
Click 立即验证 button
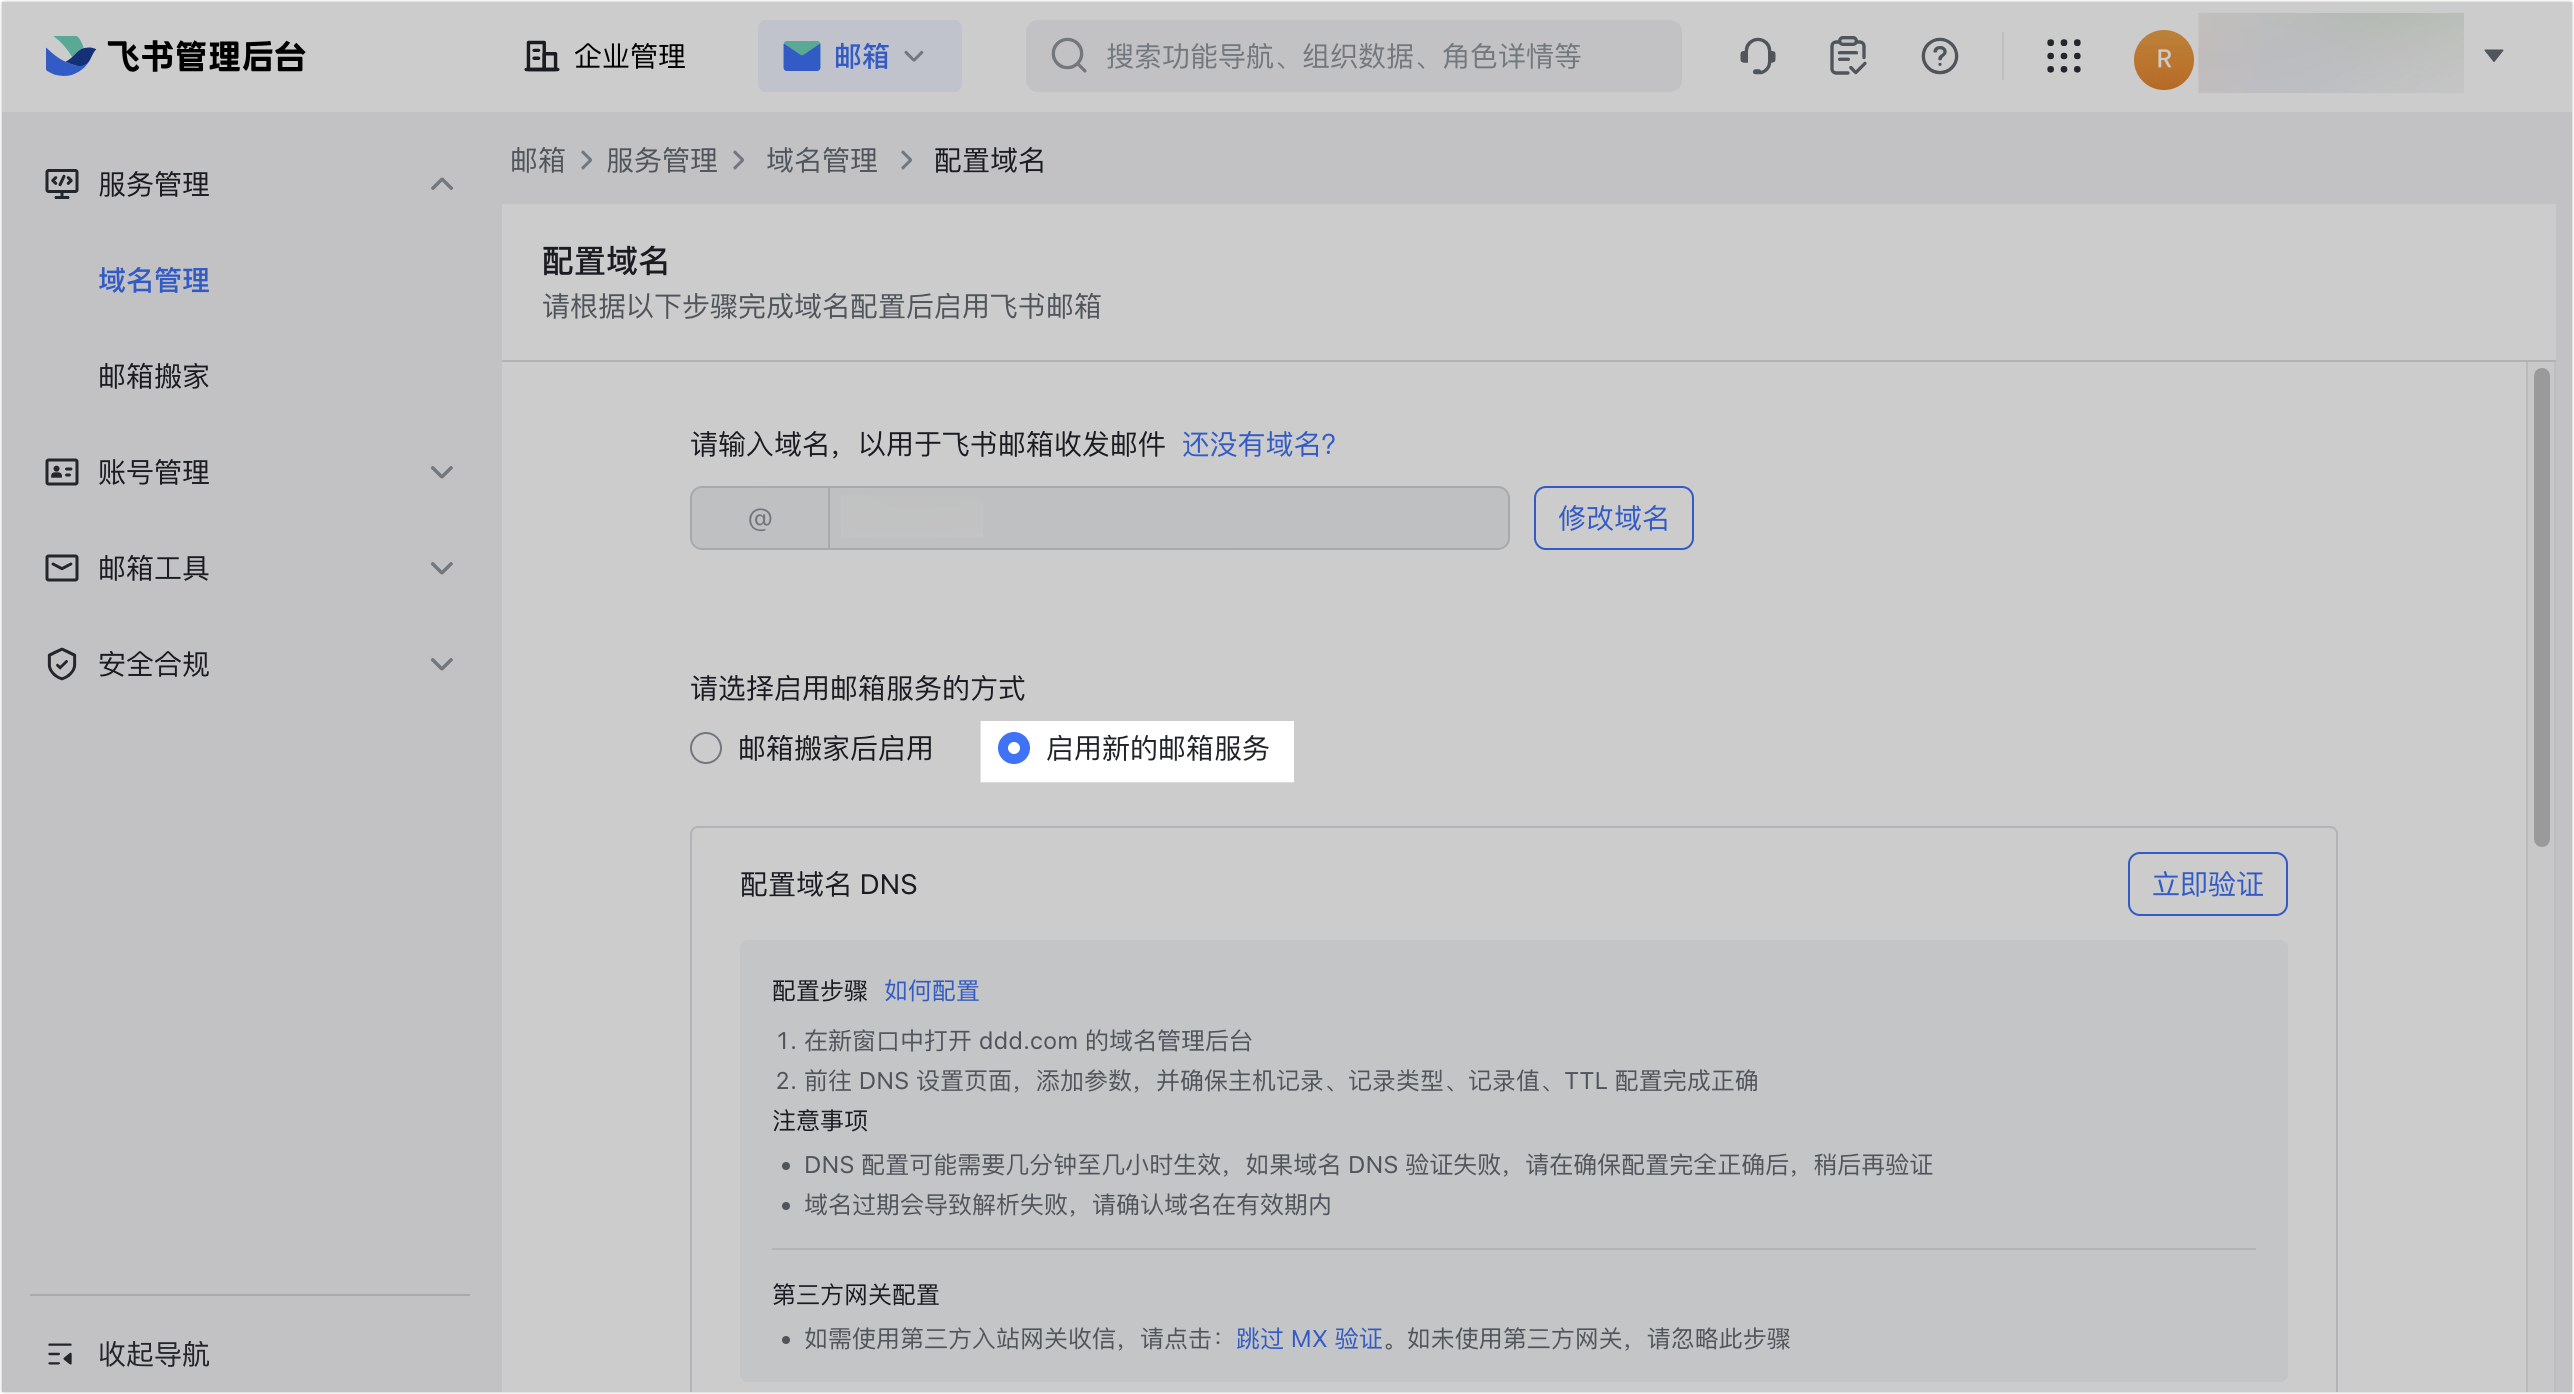point(2207,884)
